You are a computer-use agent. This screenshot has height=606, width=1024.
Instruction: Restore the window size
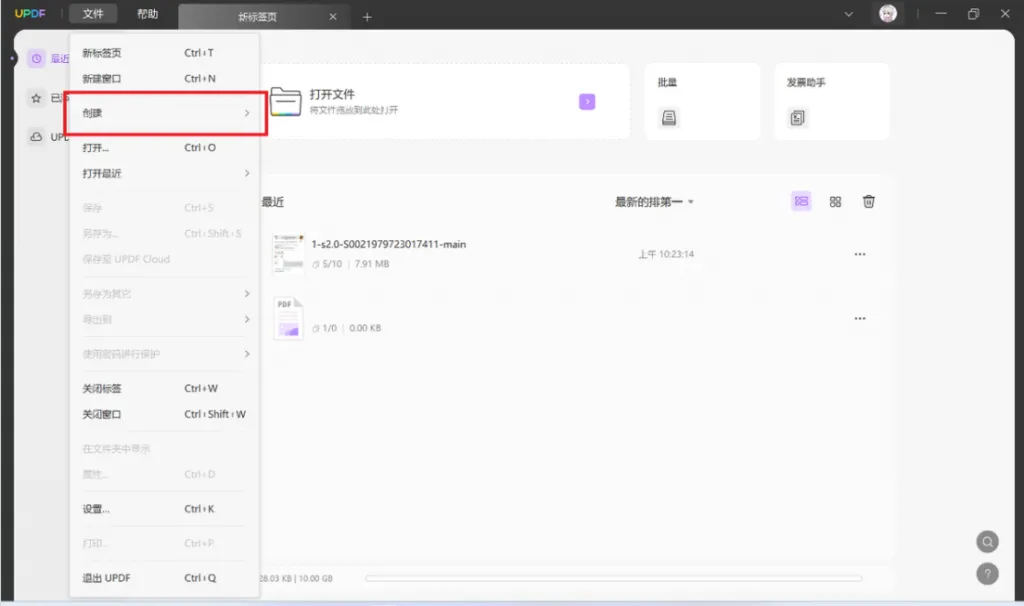pyautogui.click(x=973, y=14)
